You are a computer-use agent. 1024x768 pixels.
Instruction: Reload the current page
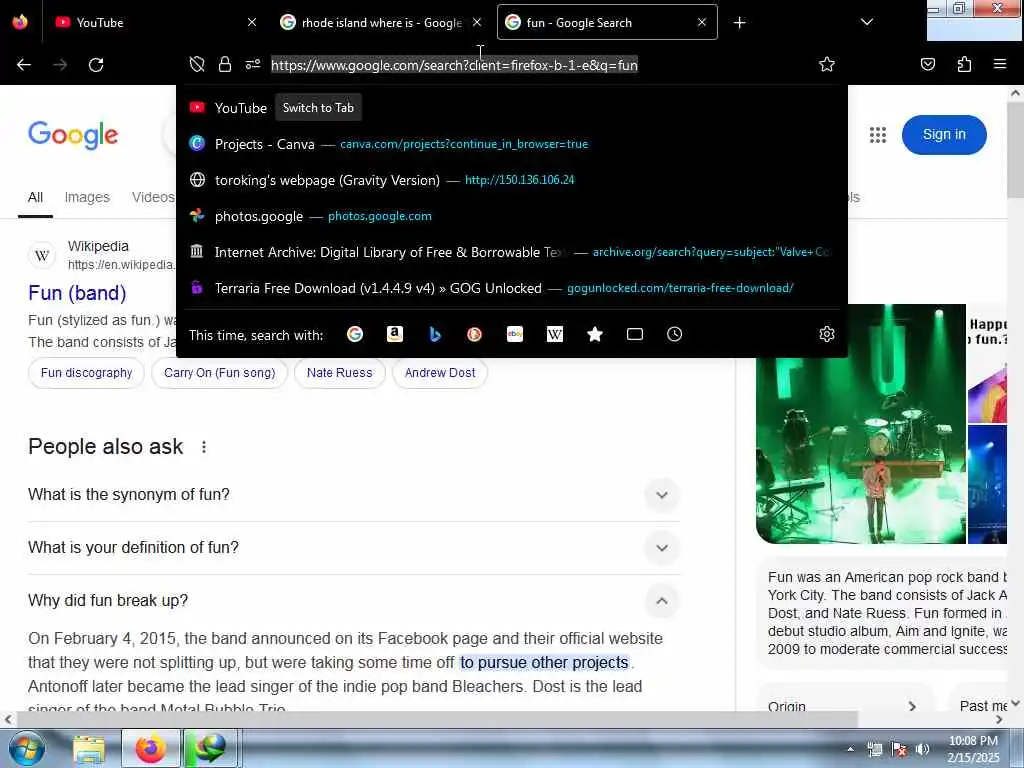coord(96,65)
